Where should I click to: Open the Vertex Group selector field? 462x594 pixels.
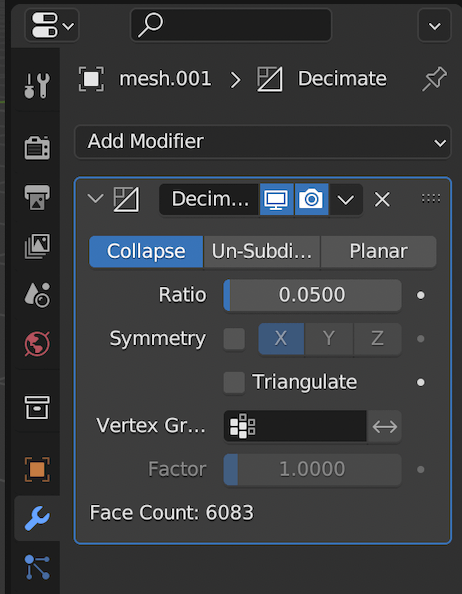[x=295, y=427]
